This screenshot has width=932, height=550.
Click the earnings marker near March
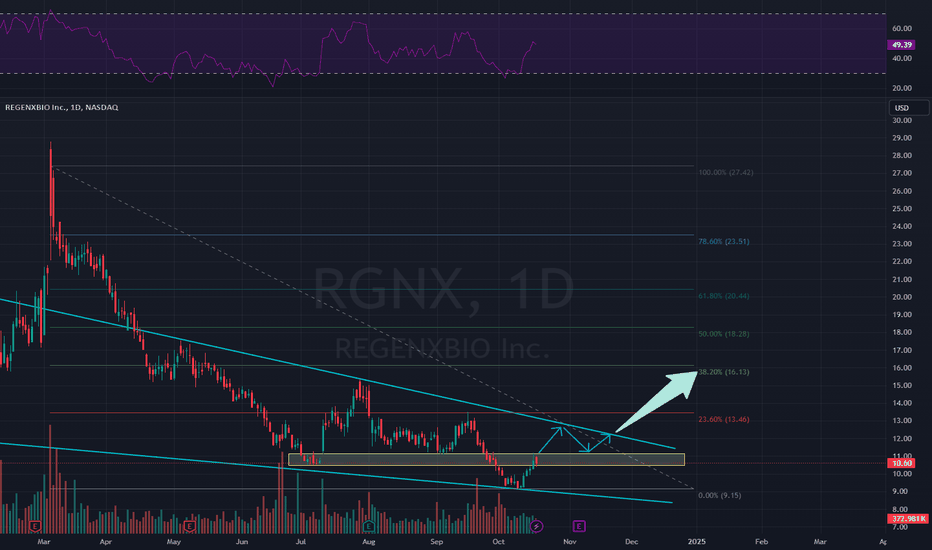pos(35,526)
